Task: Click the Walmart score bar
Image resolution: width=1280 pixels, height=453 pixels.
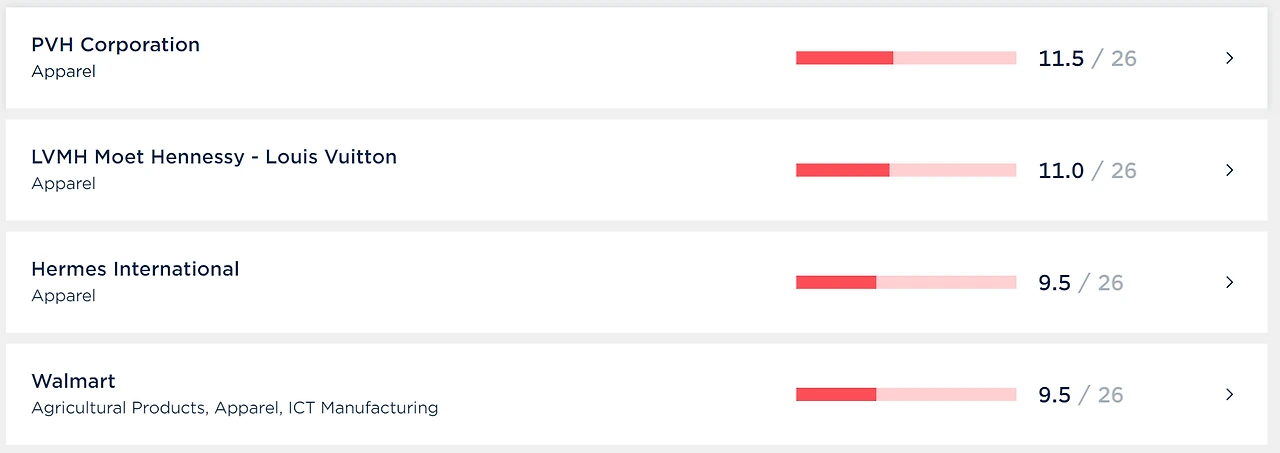Action: (x=905, y=394)
